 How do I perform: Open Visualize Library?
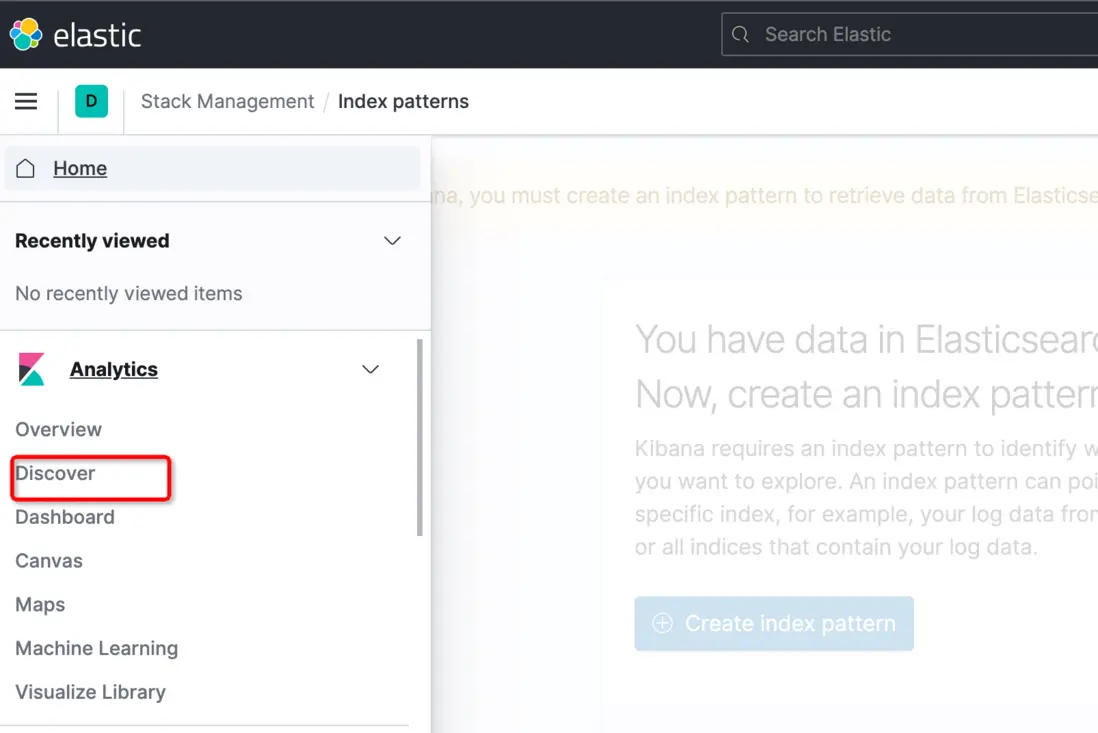tap(90, 692)
